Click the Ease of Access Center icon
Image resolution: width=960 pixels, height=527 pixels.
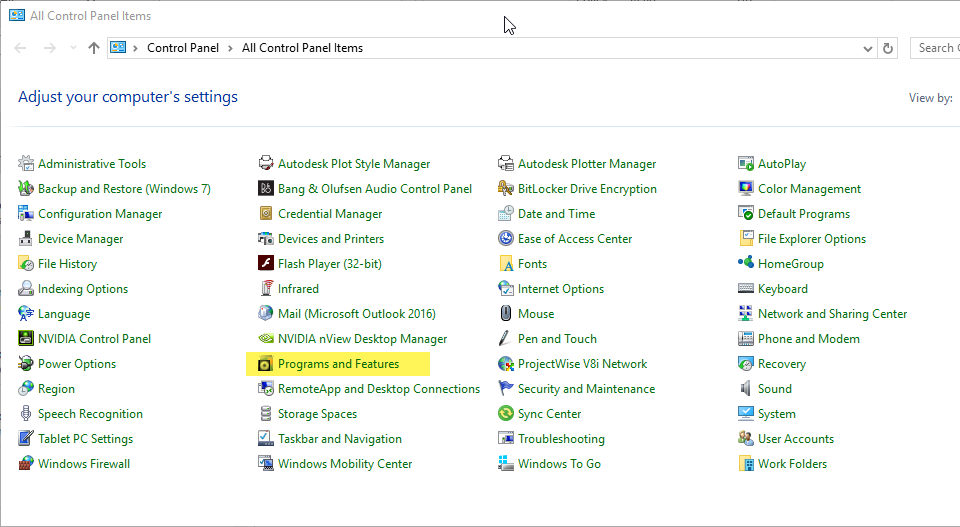(x=506, y=239)
